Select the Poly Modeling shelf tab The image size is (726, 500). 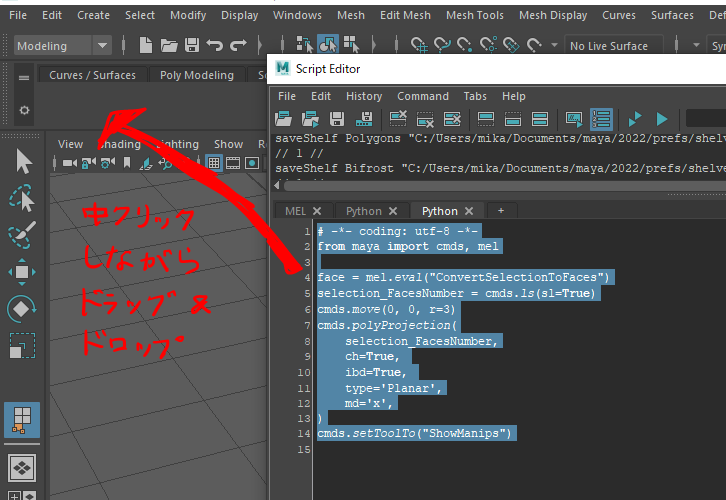coord(197,75)
